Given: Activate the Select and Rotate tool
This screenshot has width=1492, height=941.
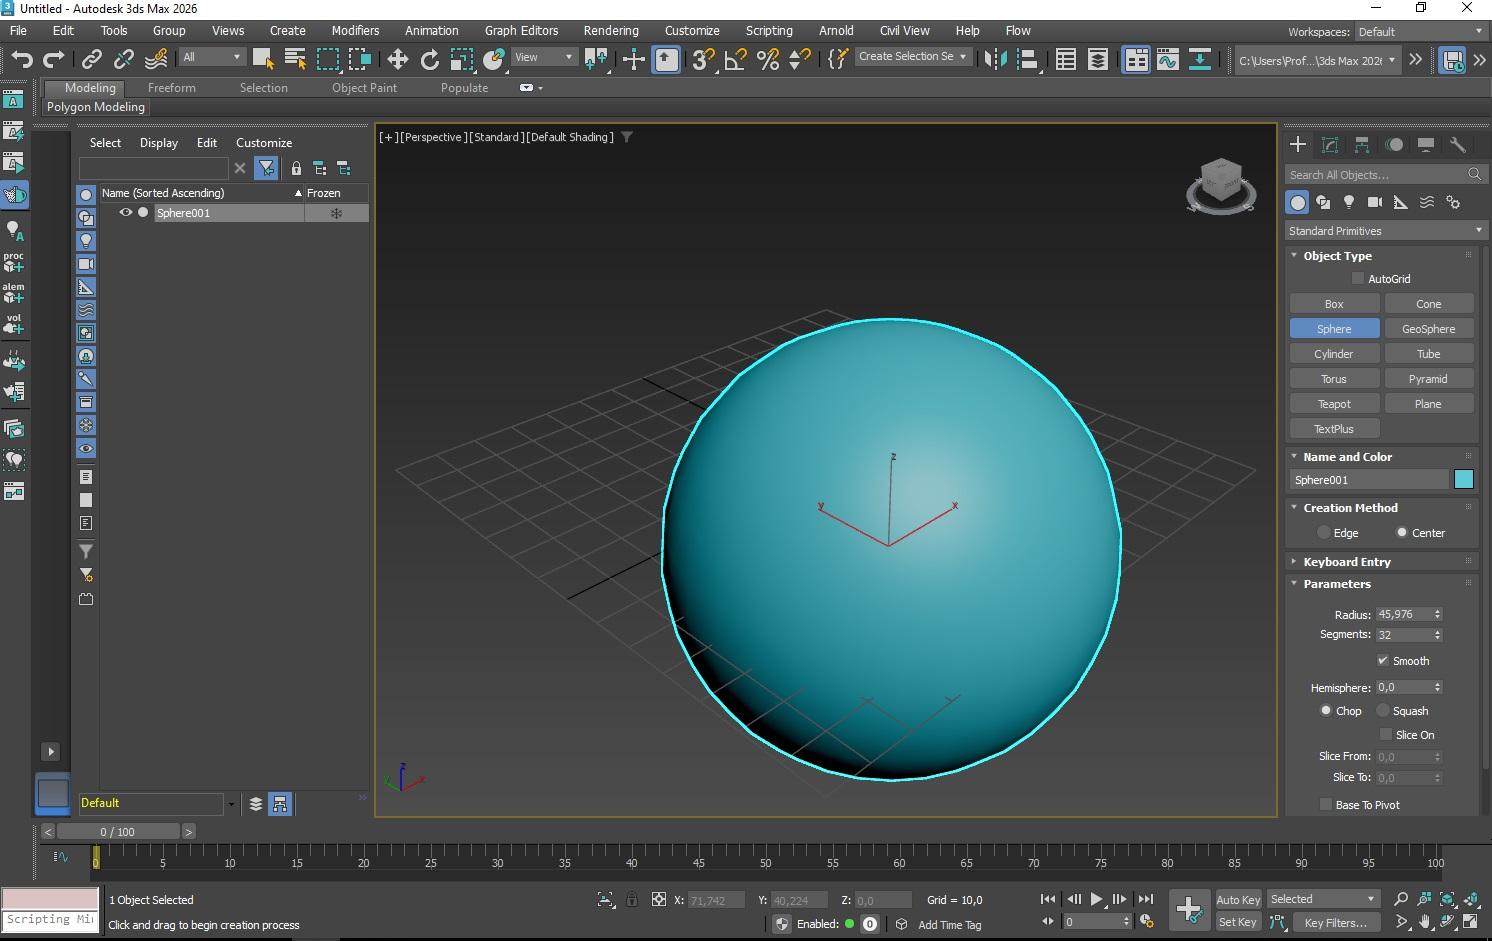Looking at the screenshot, I should pos(429,59).
